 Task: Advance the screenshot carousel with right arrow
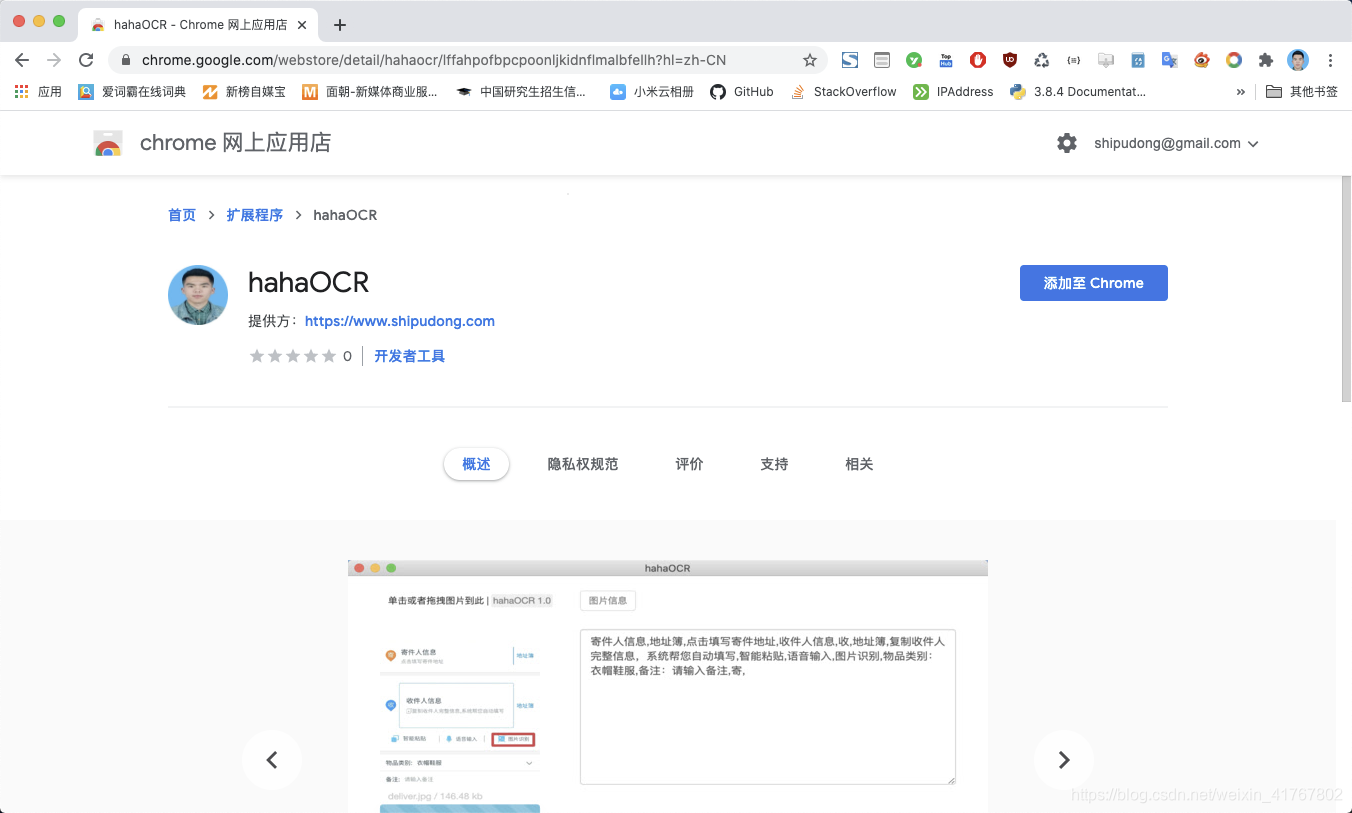click(1064, 760)
